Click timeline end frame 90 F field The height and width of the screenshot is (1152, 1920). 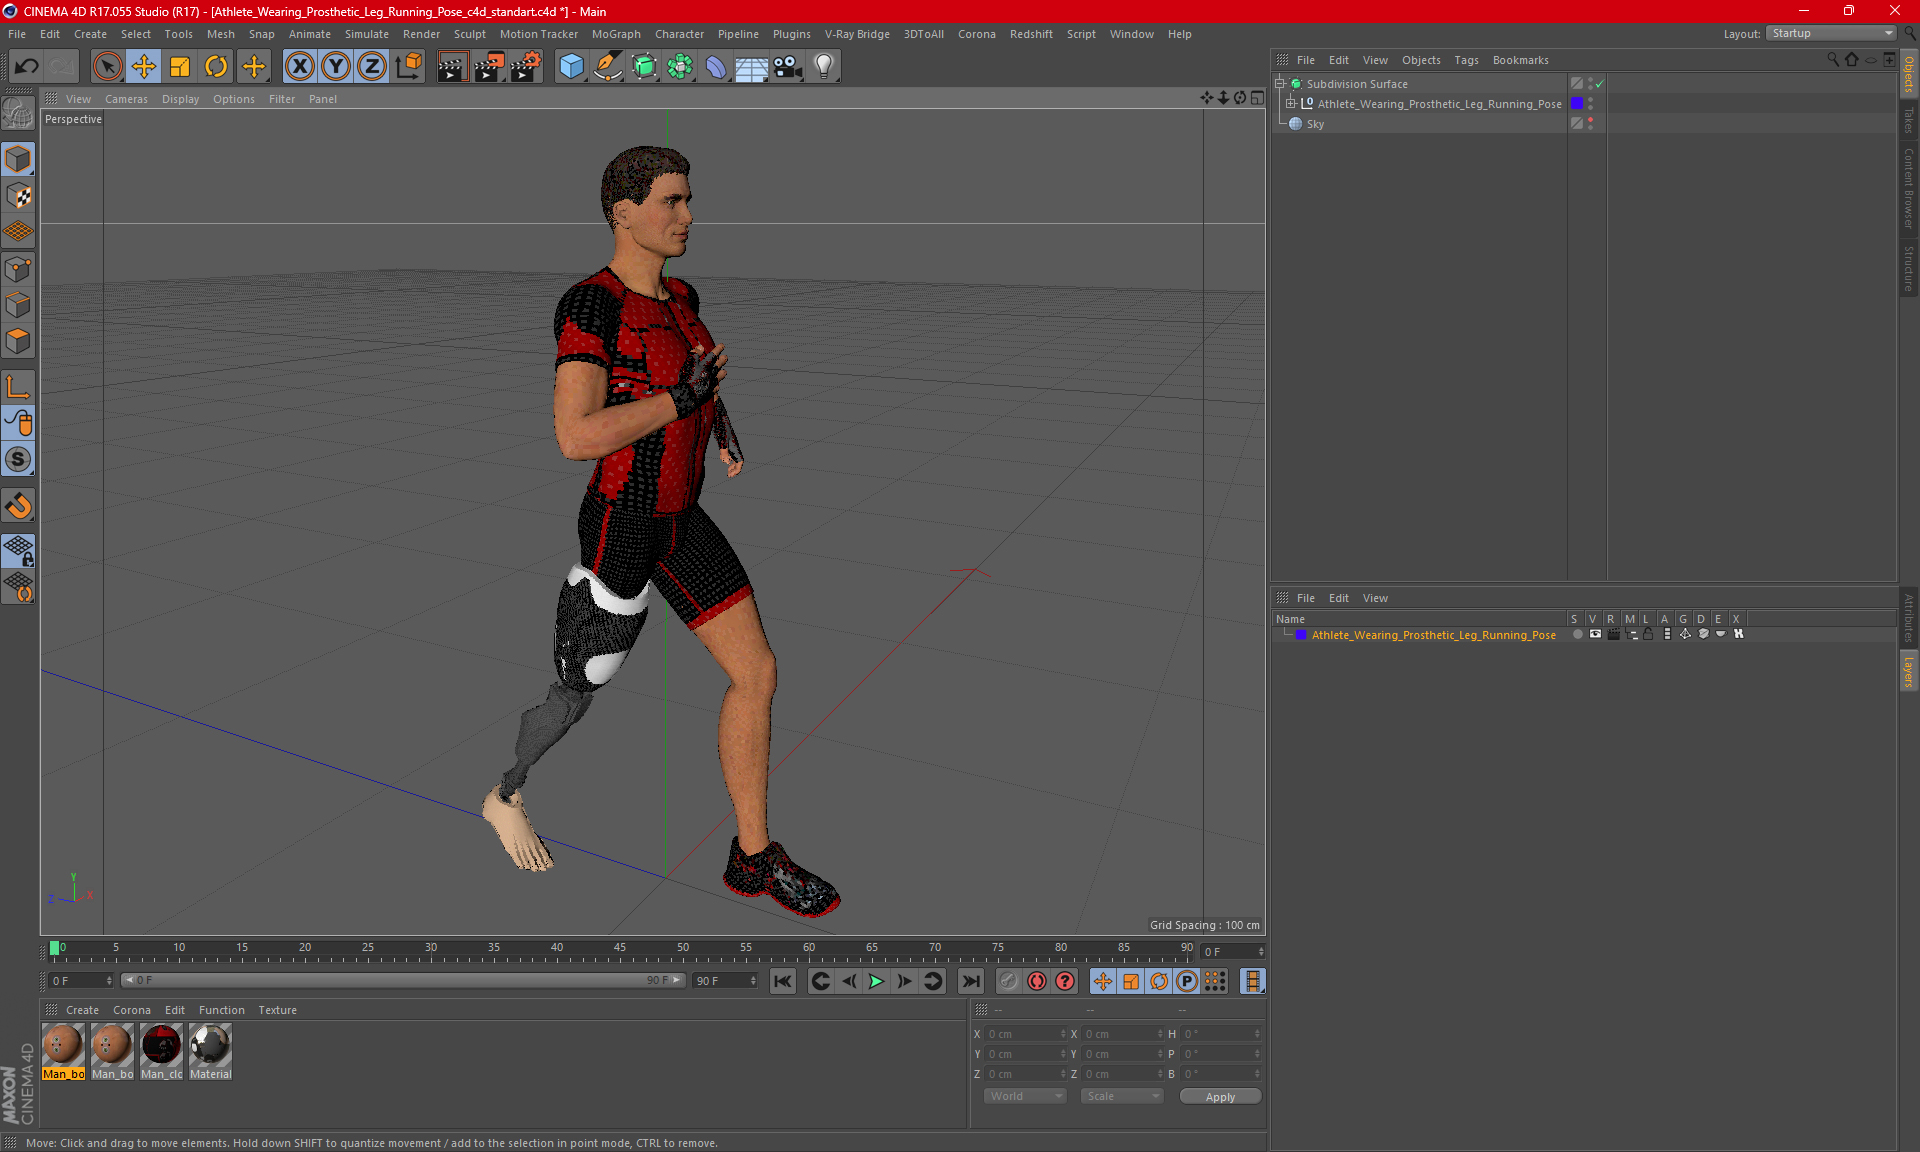pyautogui.click(x=725, y=981)
